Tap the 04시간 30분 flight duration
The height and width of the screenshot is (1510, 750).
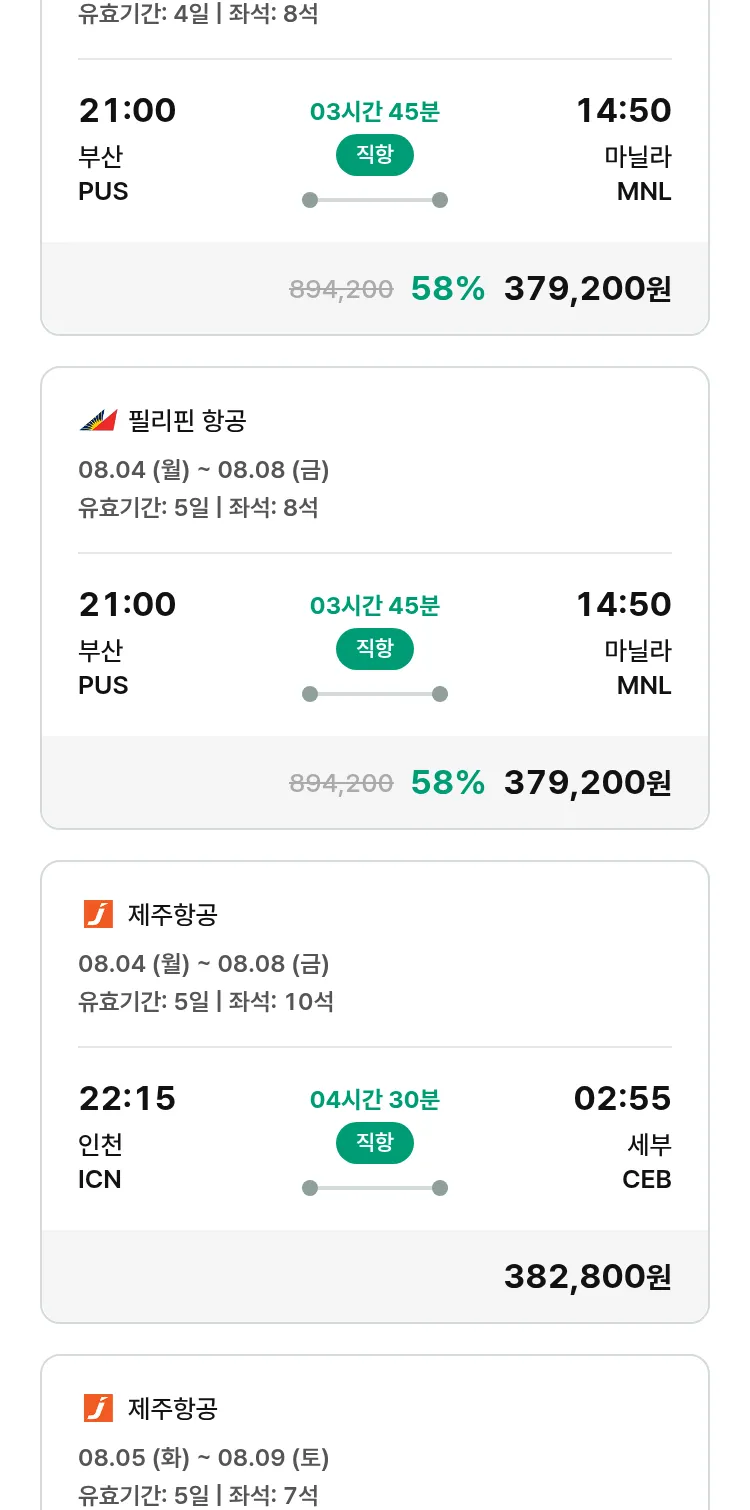[x=374, y=1100]
